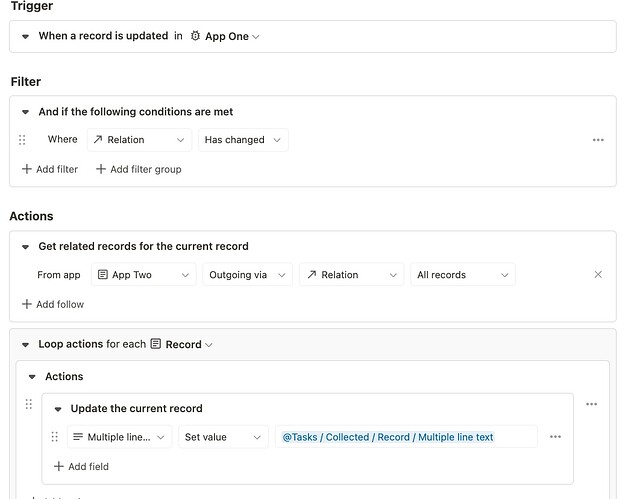Add a filter group
This screenshot has height=499, width=625.
[x=139, y=169]
